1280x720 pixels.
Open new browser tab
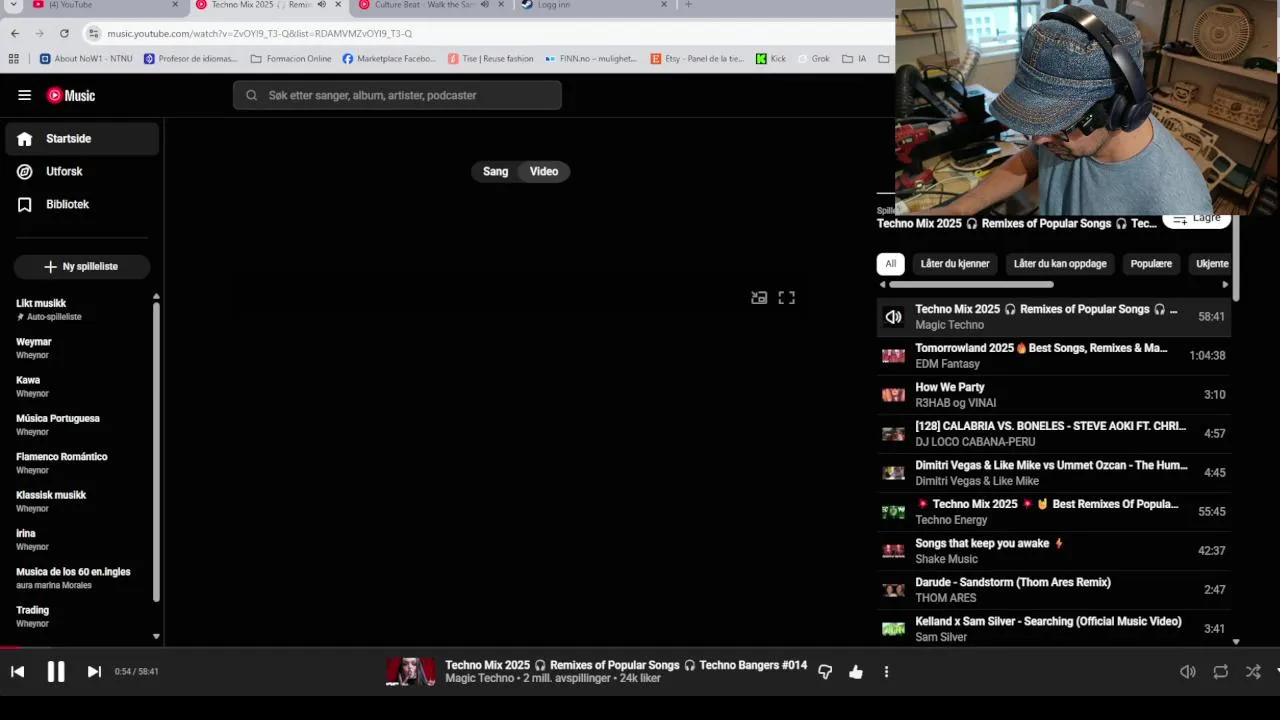[688, 5]
